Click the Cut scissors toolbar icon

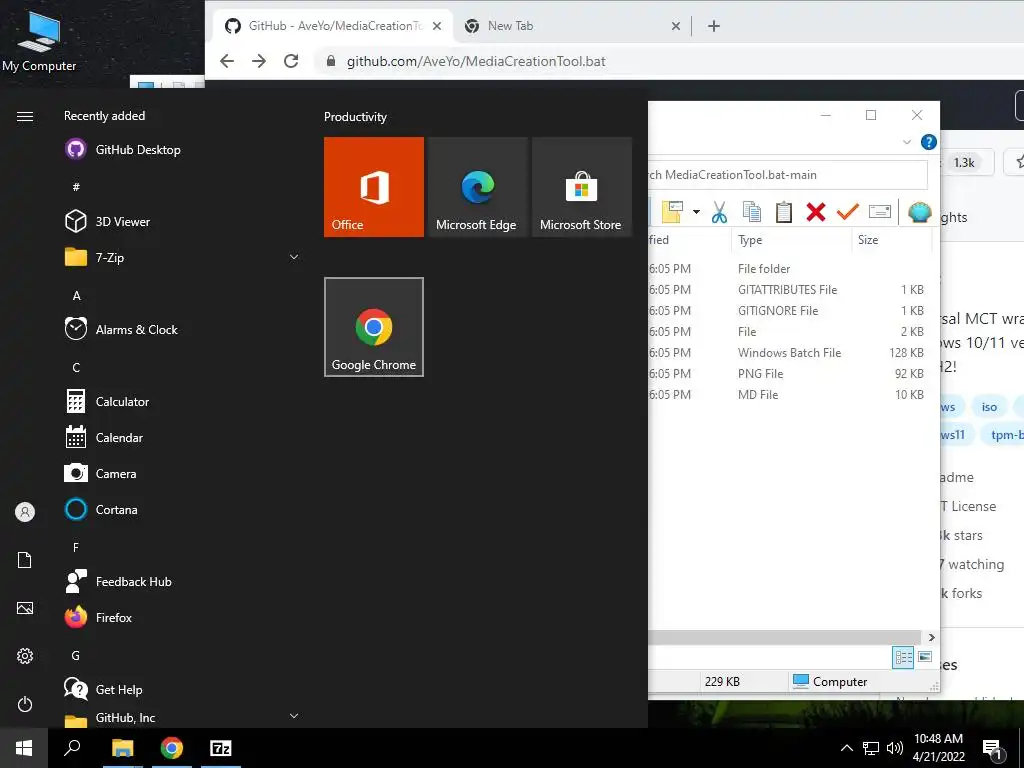(719, 212)
